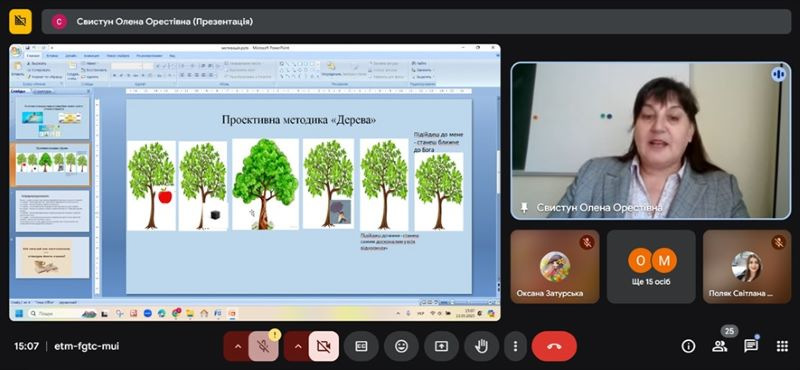Image resolution: width=800 pixels, height=370 pixels.
Task: Switch to Рецензирование ribbon tab
Action: [x=149, y=56]
